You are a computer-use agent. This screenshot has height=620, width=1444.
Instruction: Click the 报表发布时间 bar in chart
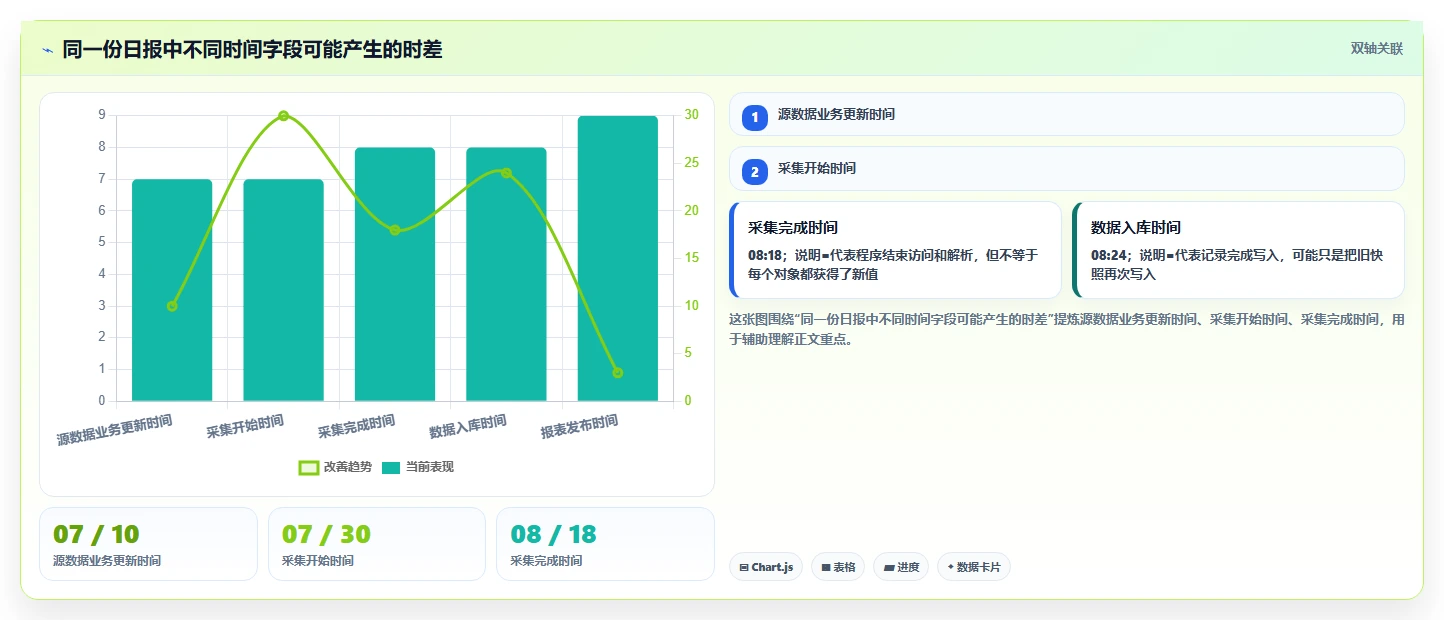pos(618,258)
